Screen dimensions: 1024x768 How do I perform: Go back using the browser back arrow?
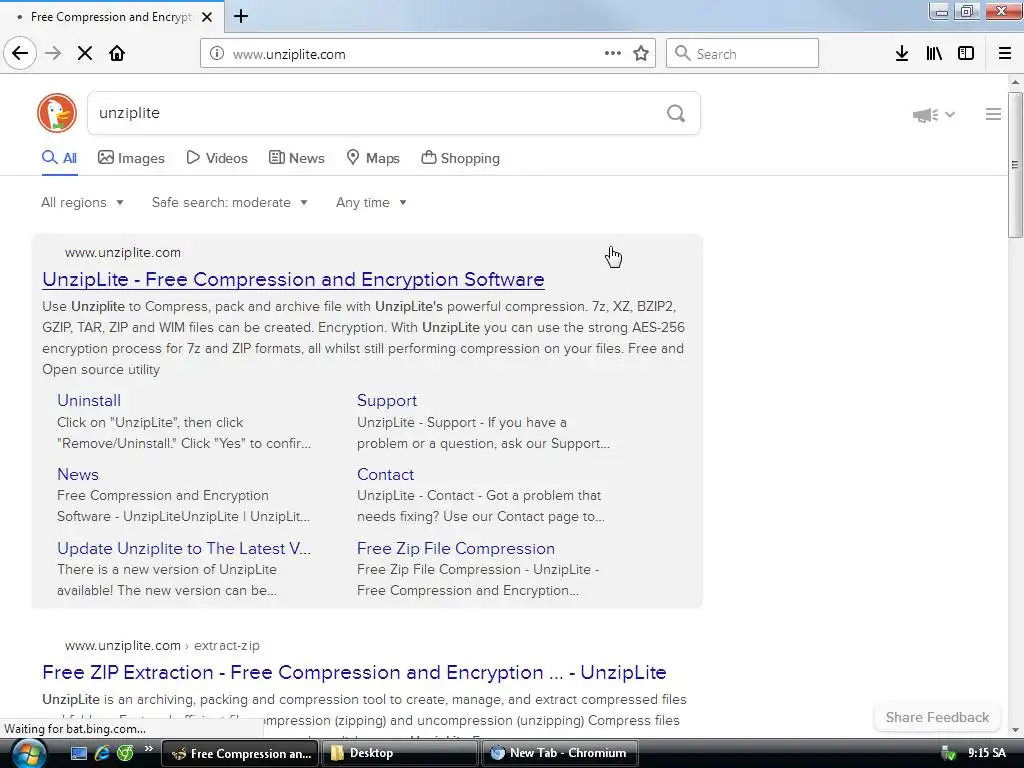tap(20, 53)
